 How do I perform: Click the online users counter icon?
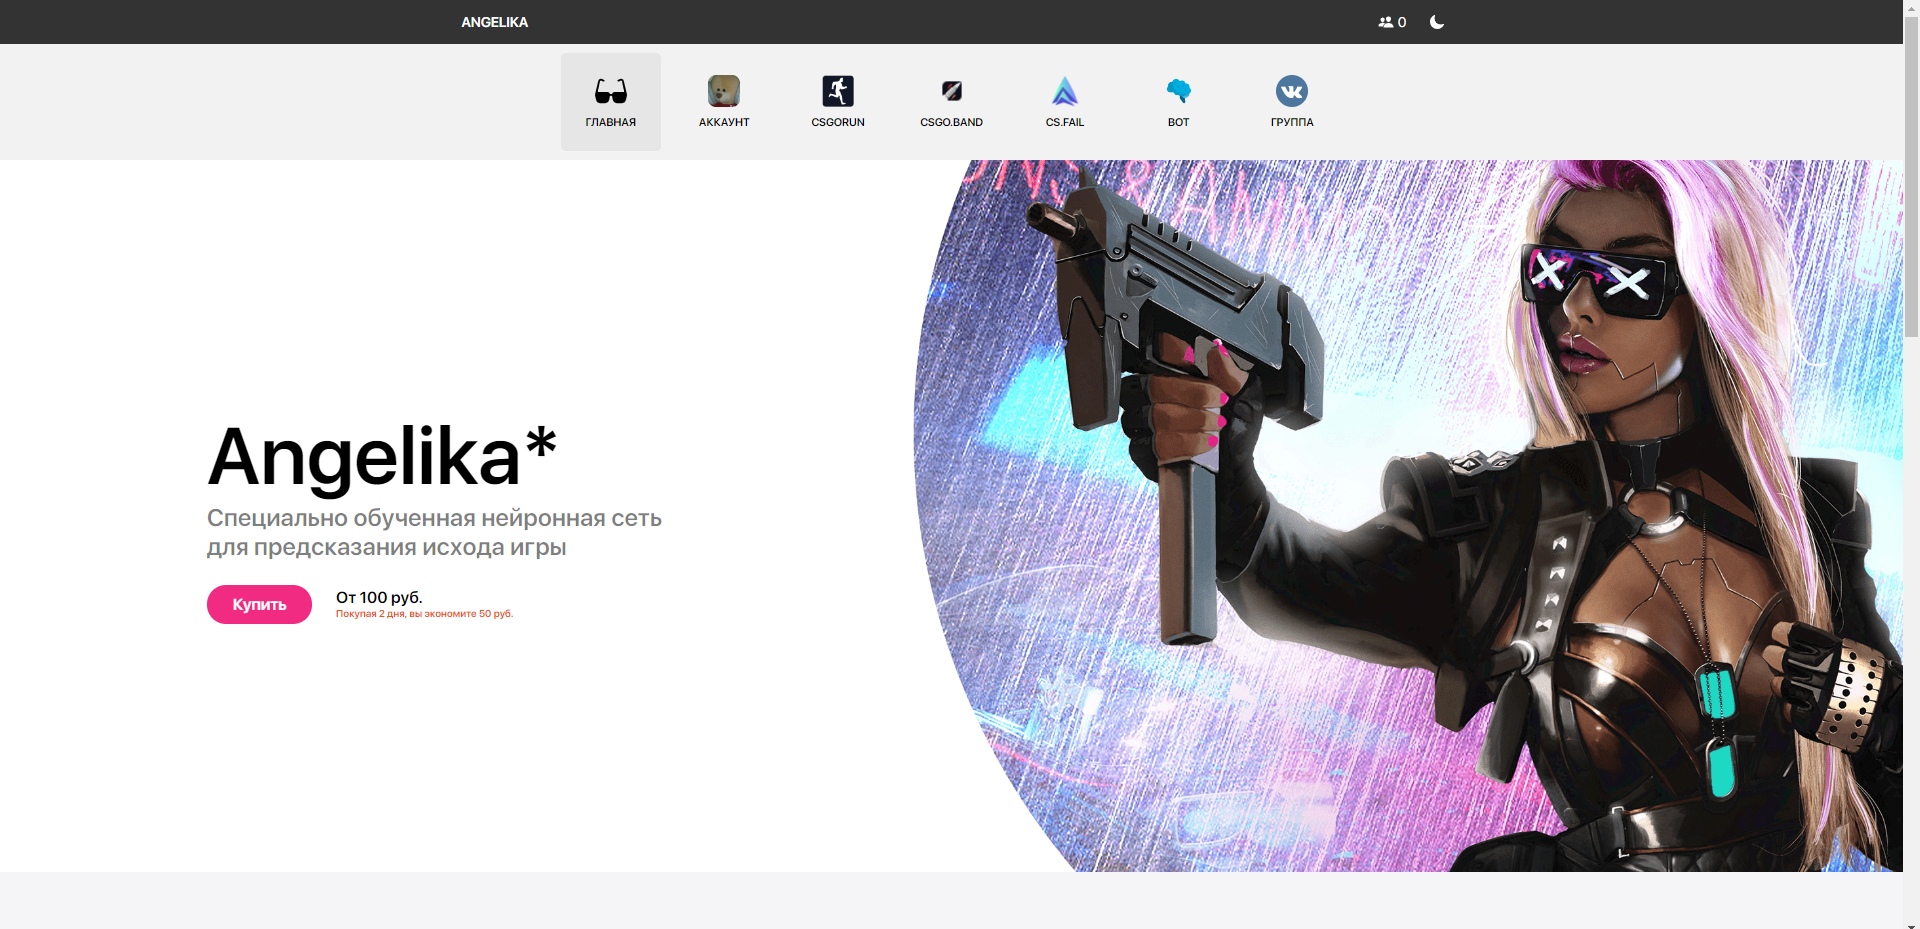point(1385,22)
